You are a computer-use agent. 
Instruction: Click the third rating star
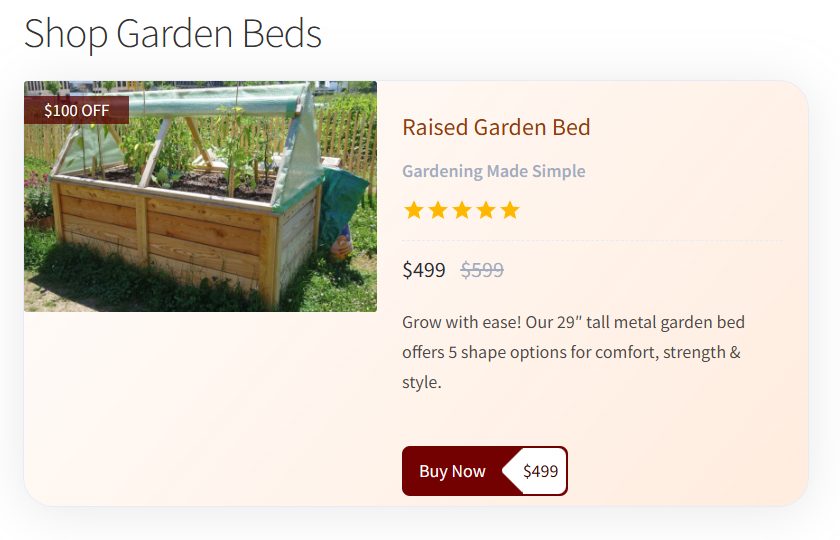pyautogui.click(x=461, y=211)
